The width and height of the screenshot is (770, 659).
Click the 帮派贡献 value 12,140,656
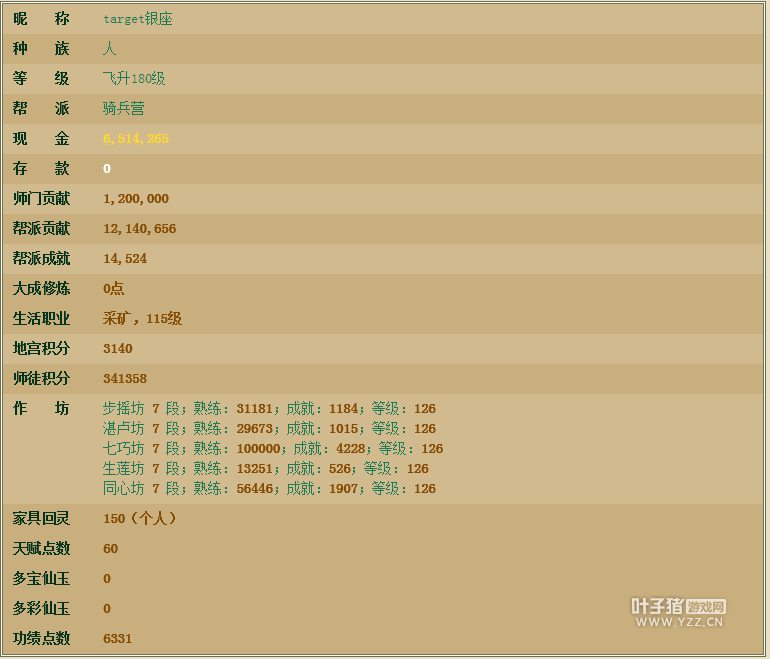(139, 229)
